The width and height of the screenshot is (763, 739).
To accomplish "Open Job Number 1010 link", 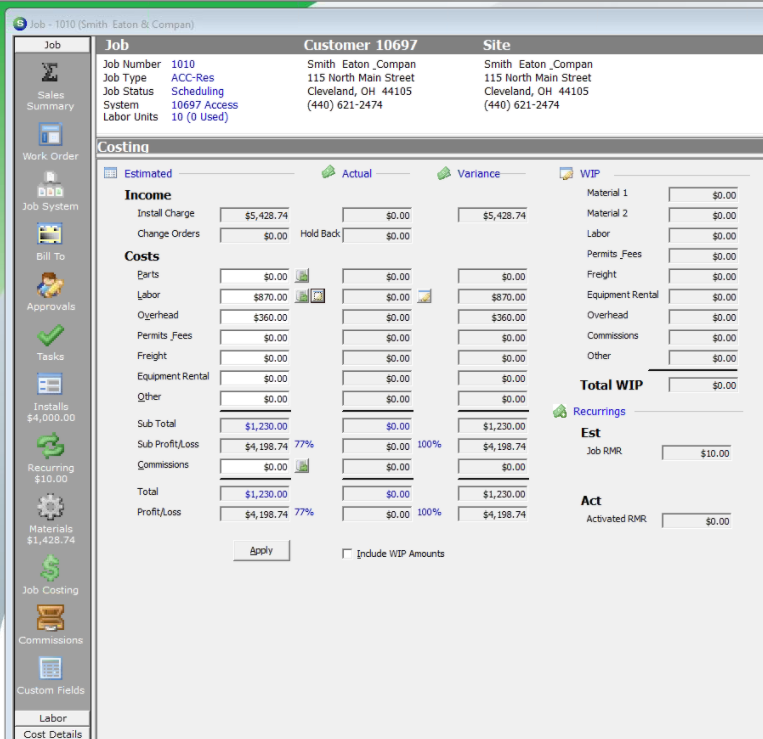I will [183, 64].
